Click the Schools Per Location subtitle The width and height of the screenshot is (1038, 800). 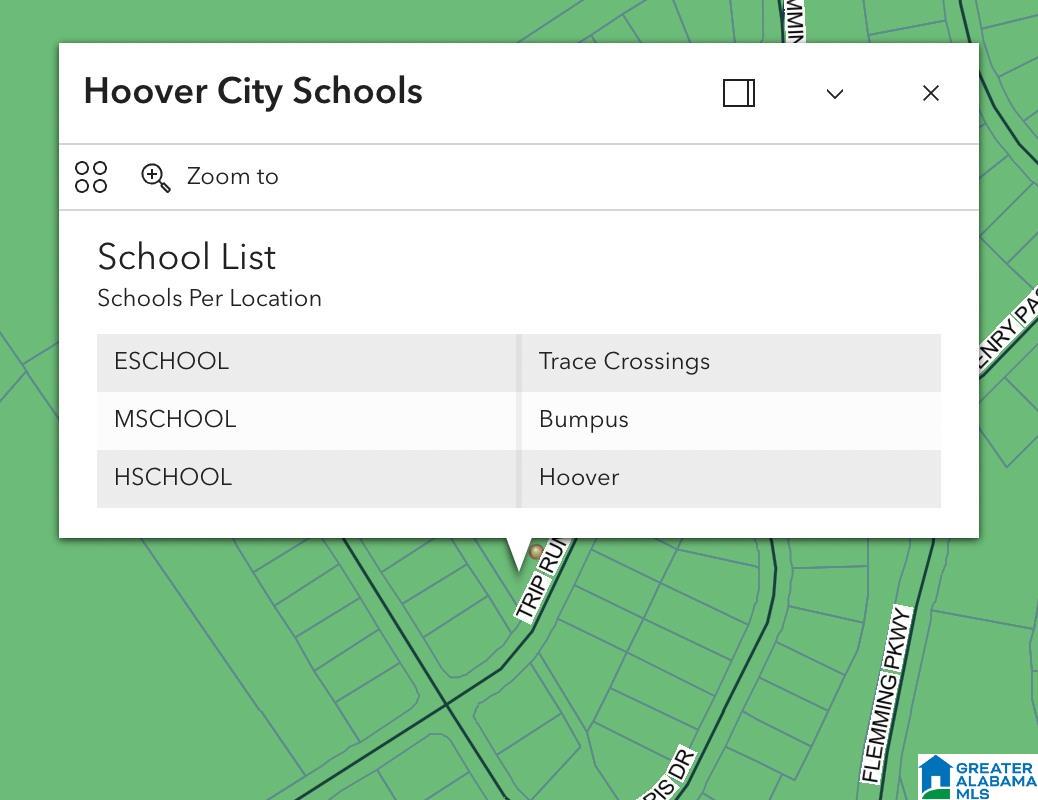[209, 299]
